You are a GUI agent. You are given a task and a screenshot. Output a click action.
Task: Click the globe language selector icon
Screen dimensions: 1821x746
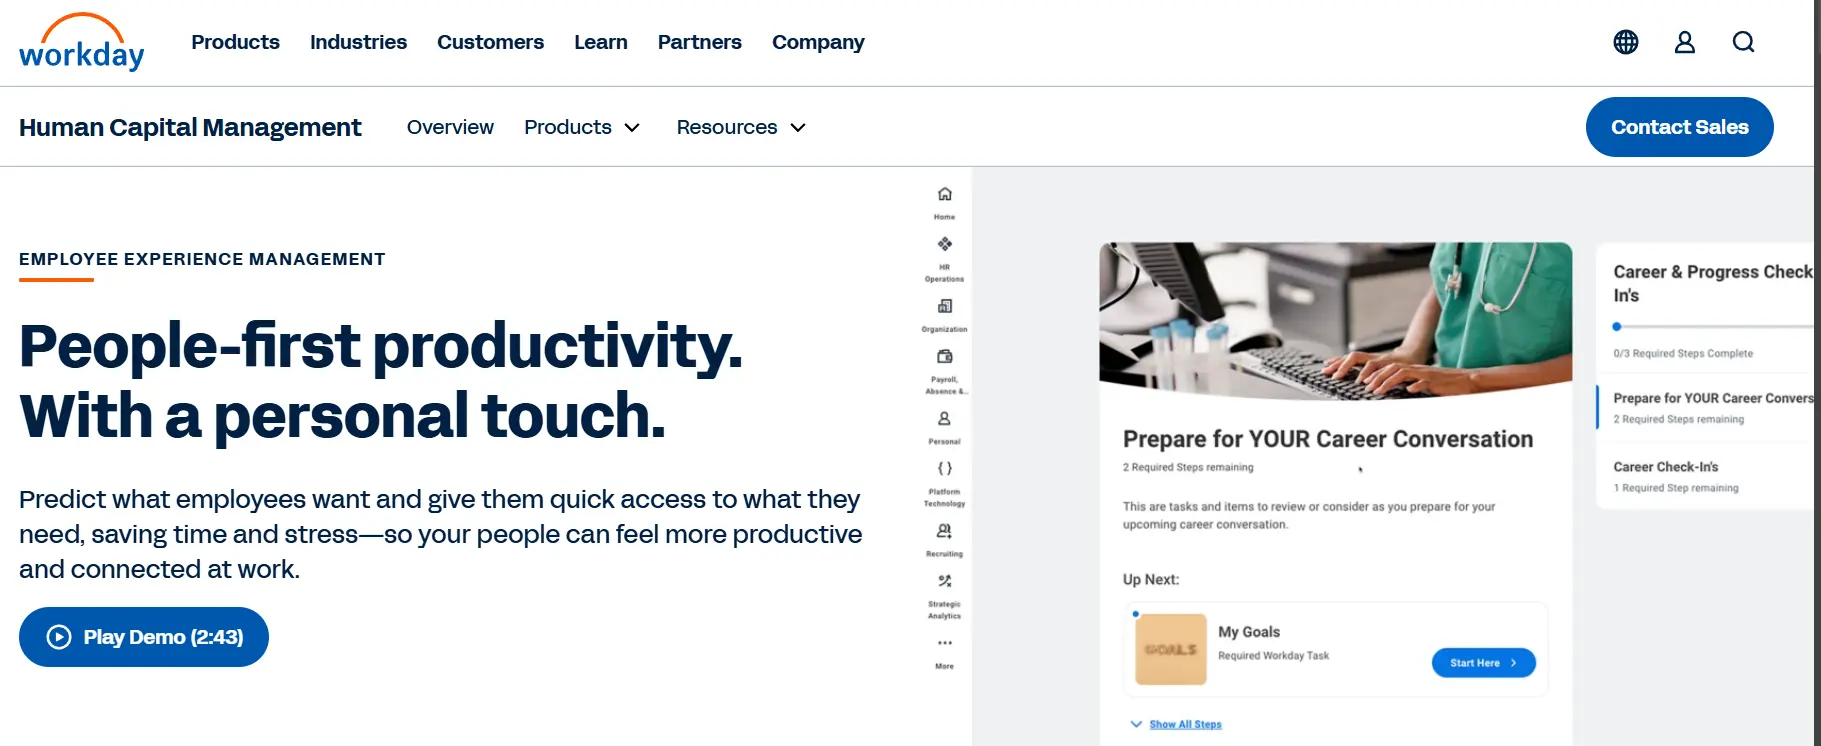[x=1625, y=42]
